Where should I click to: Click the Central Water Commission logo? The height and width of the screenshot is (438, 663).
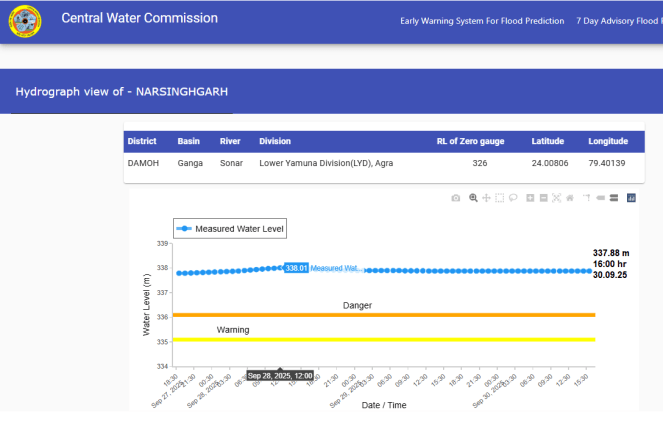pyautogui.click(x=25, y=22)
